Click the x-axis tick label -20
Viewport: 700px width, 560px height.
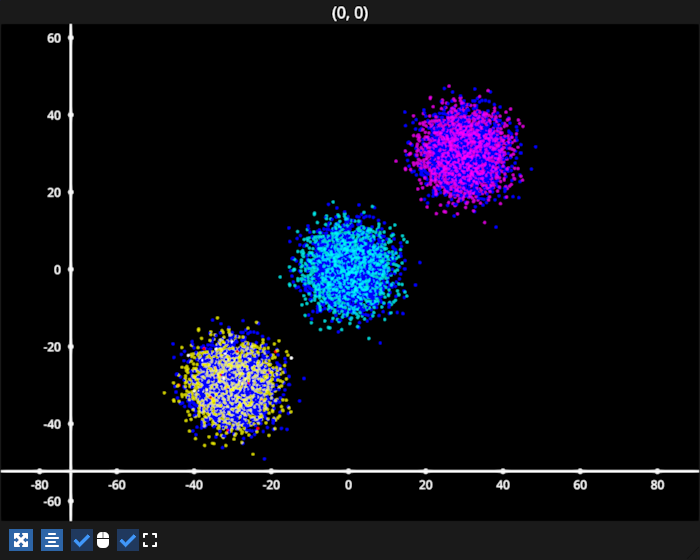pos(271,485)
